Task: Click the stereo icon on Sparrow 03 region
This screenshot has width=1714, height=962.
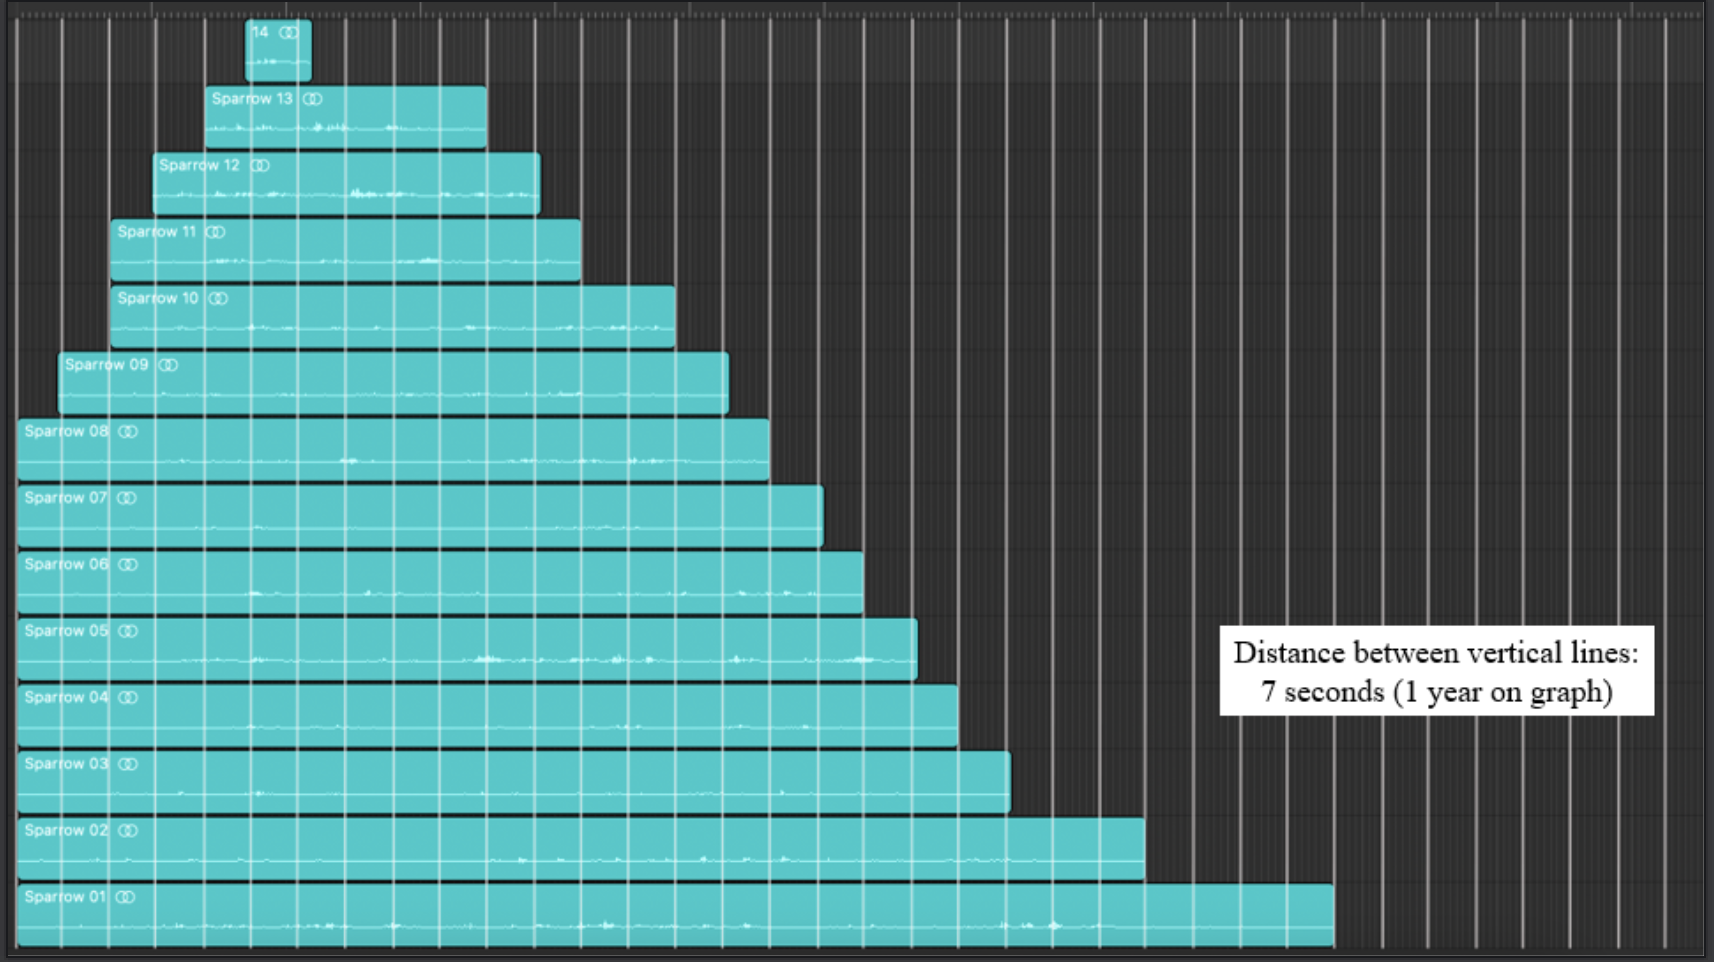Action: click(x=128, y=764)
